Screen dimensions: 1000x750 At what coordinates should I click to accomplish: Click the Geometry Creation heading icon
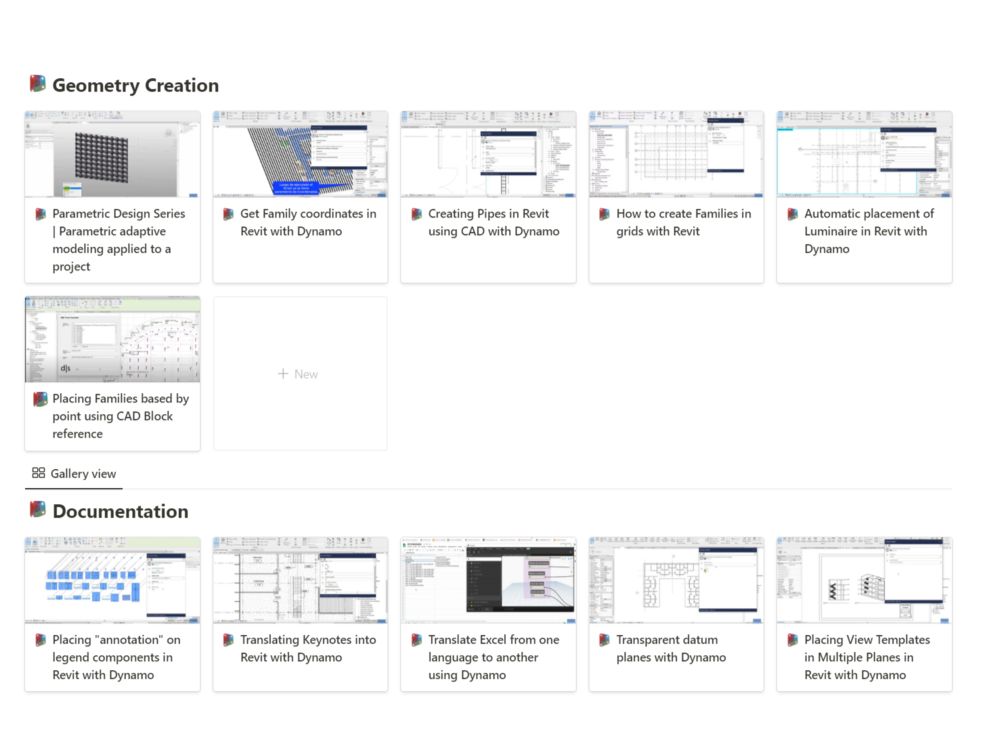38,84
